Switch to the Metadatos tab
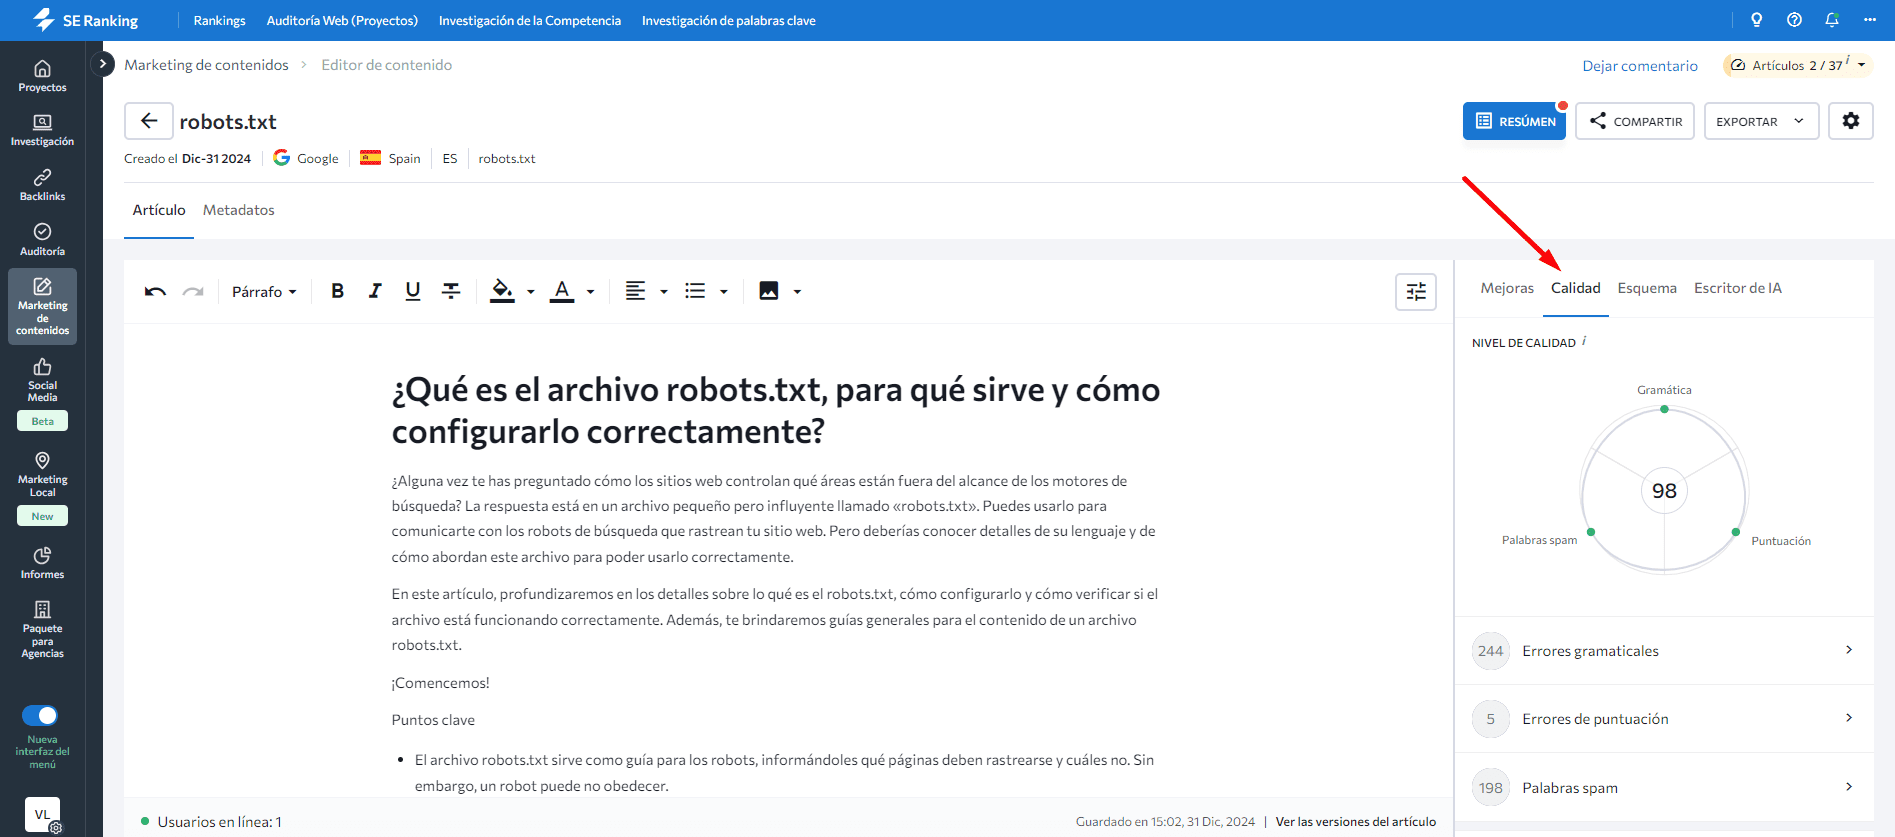The height and width of the screenshot is (837, 1895). tap(239, 210)
